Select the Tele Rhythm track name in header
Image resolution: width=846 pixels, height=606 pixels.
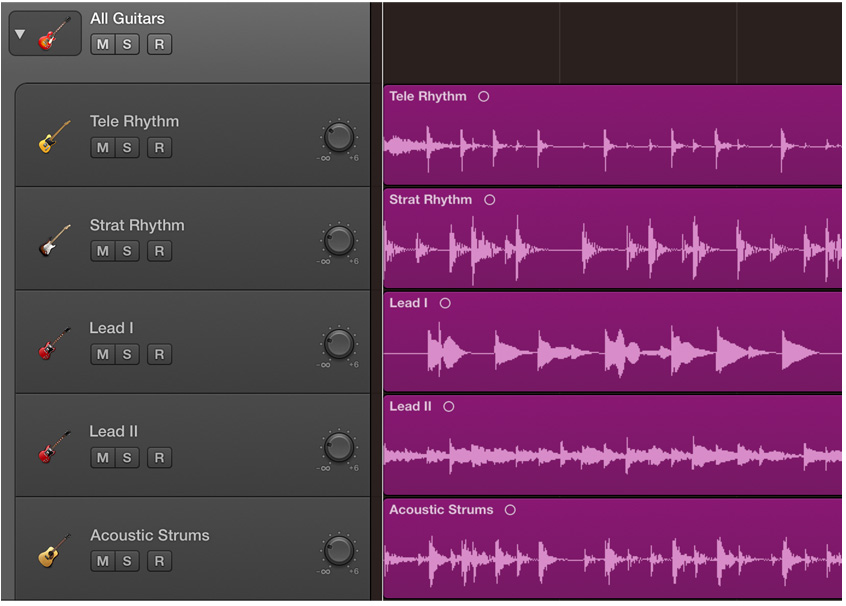[134, 121]
